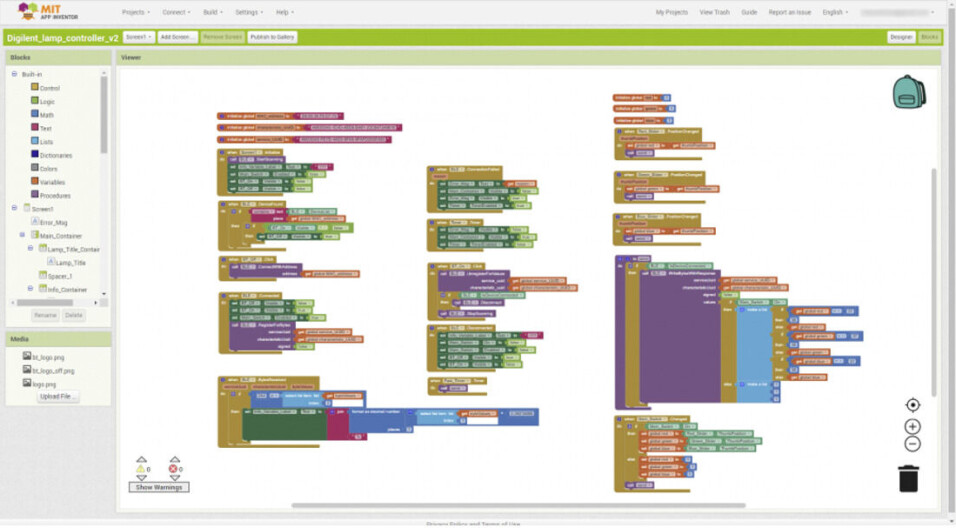The height and width of the screenshot is (528, 956).
Task: Click the up arrow above error counter
Action: (175, 459)
